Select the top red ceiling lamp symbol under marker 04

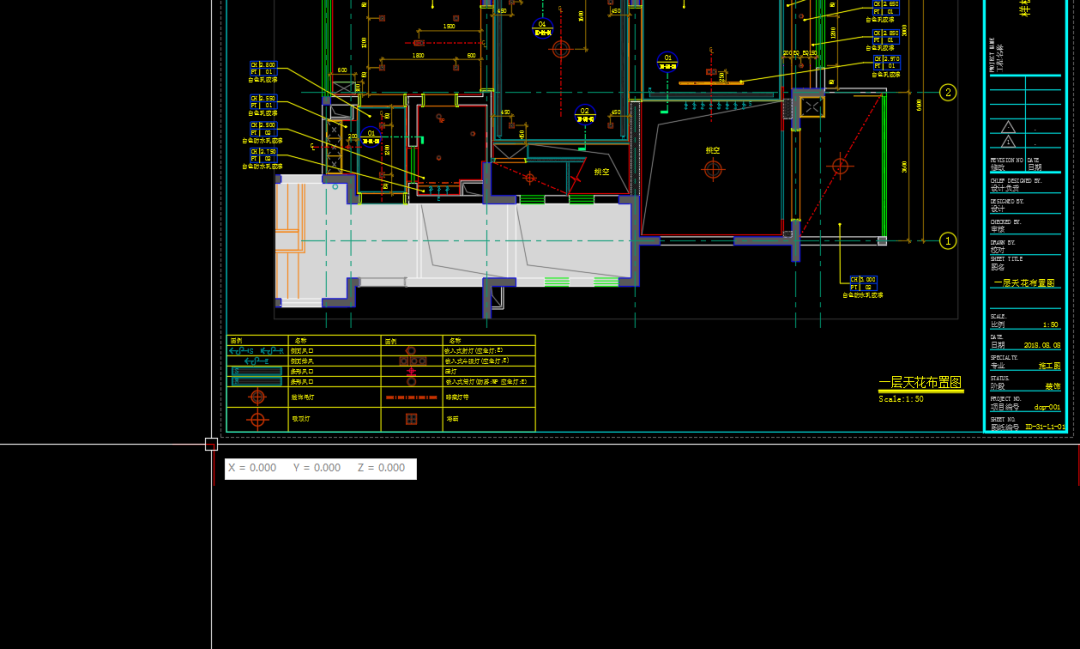(561, 49)
